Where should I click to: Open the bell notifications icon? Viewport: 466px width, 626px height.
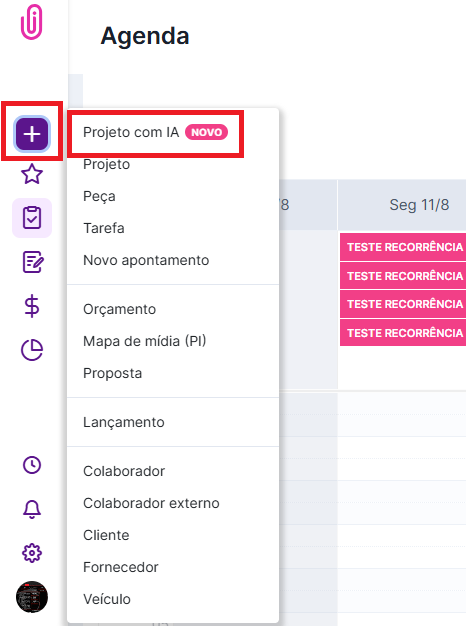pos(32,509)
